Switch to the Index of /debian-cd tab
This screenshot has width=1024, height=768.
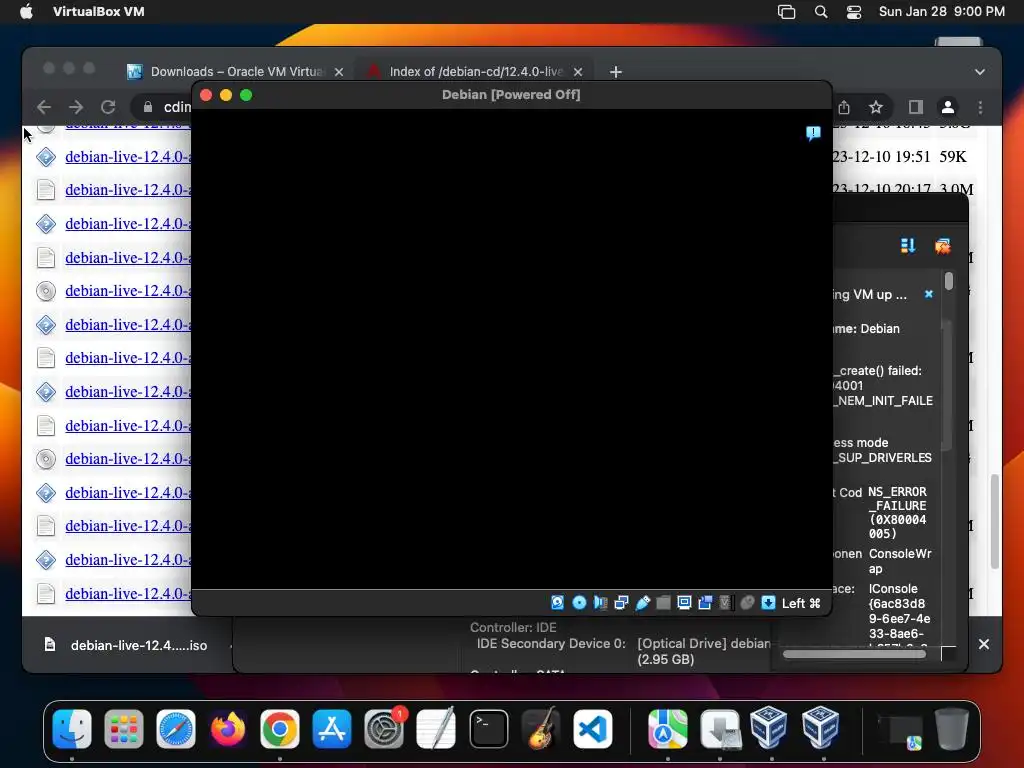(476, 72)
